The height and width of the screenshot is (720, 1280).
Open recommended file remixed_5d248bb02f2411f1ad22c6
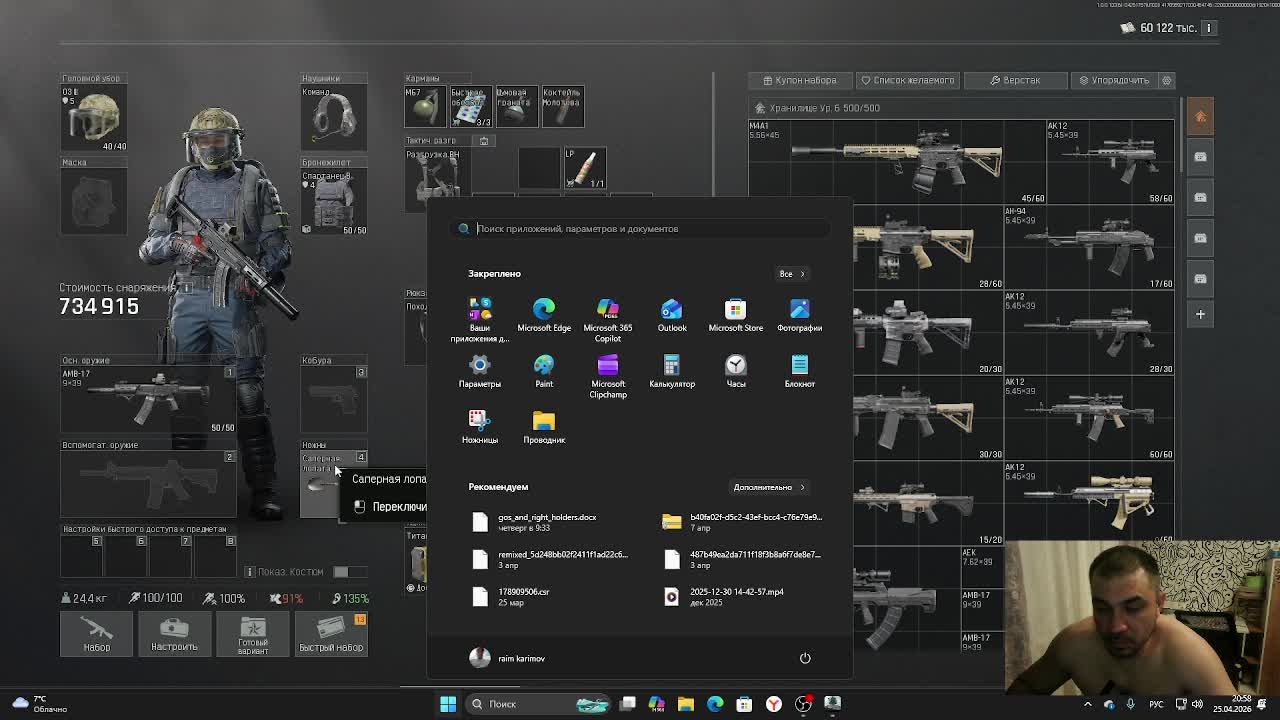(x=550, y=559)
